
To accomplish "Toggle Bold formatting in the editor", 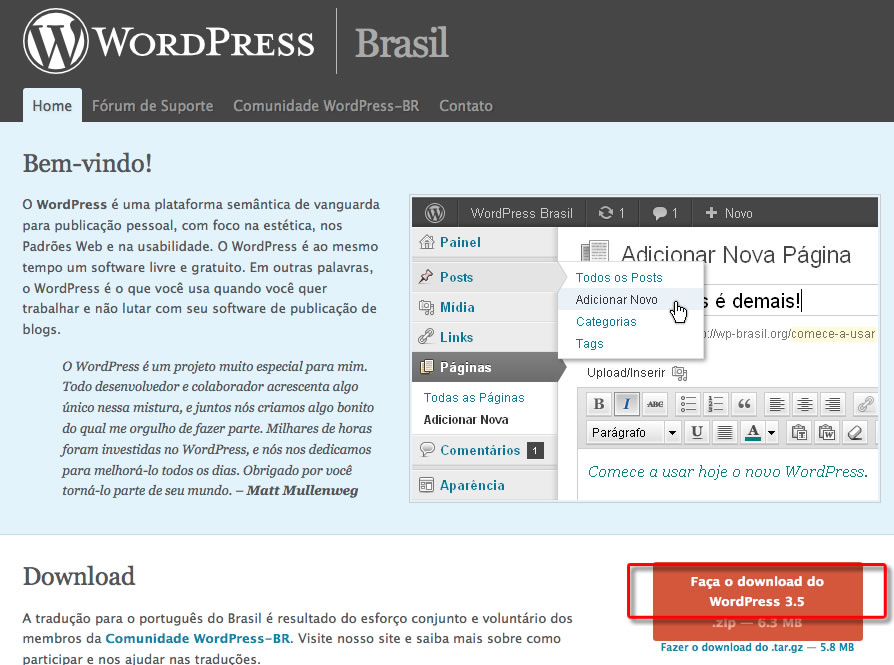I will point(599,404).
